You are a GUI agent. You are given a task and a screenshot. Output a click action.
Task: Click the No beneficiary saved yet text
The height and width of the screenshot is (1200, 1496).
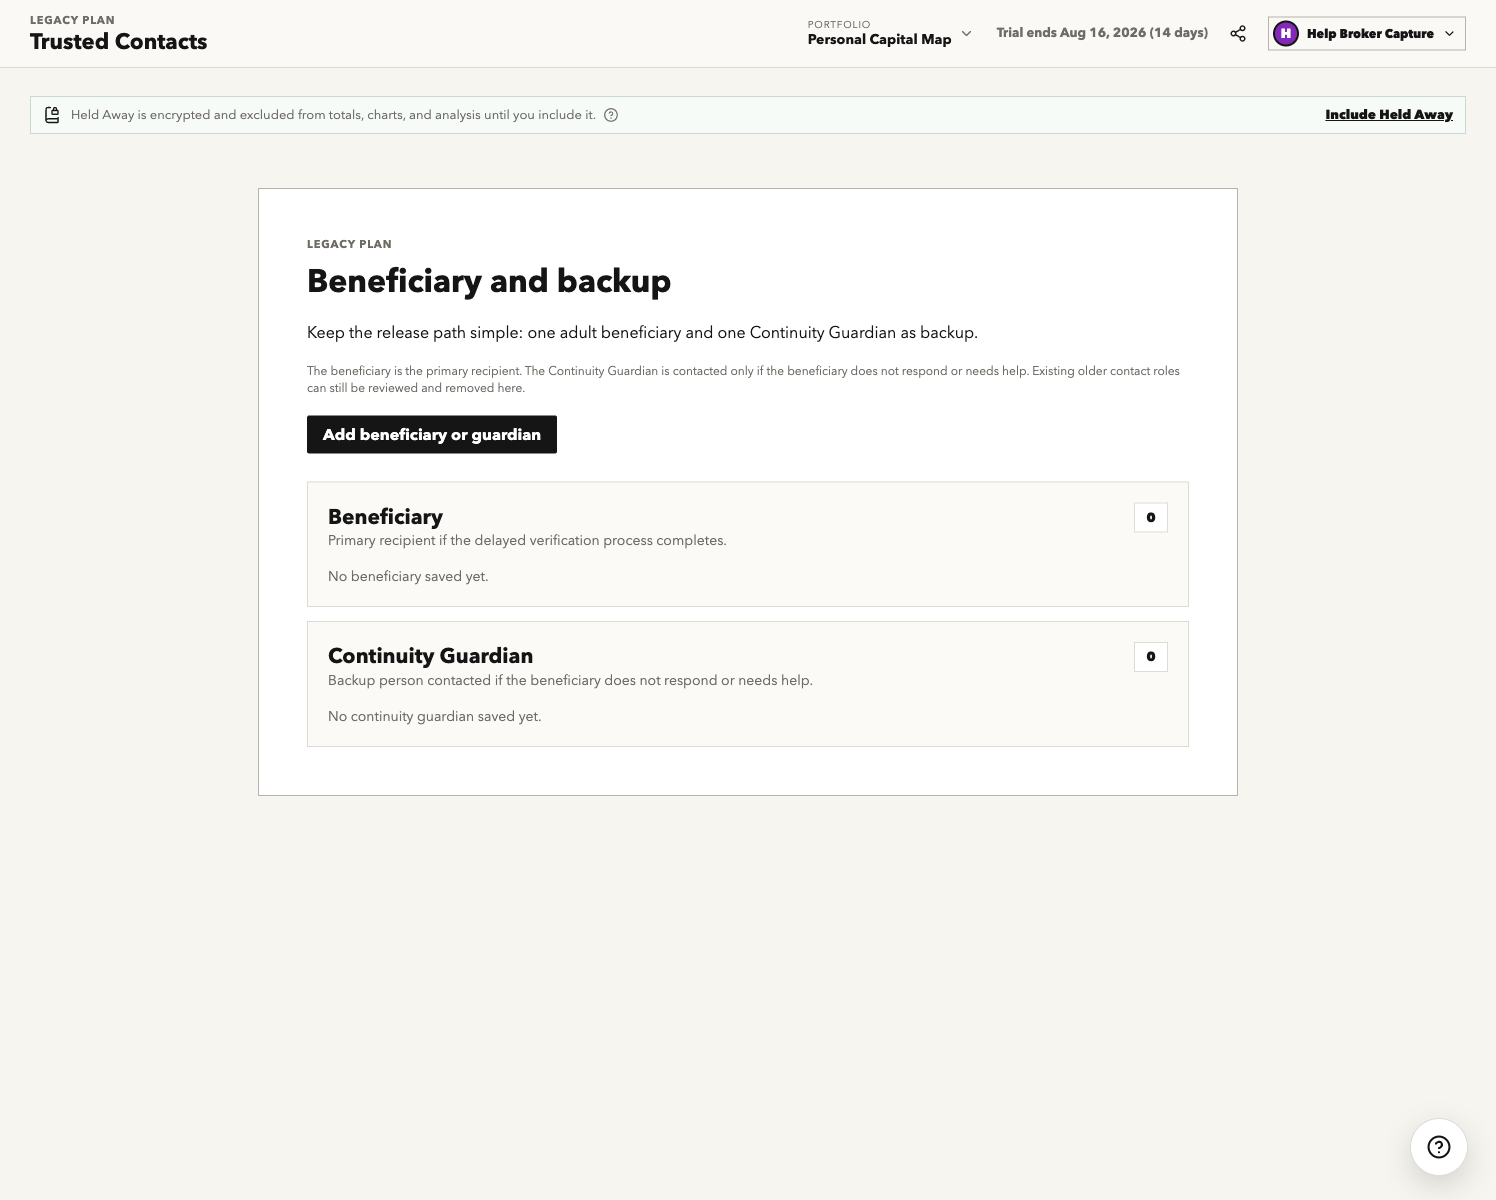tap(408, 577)
